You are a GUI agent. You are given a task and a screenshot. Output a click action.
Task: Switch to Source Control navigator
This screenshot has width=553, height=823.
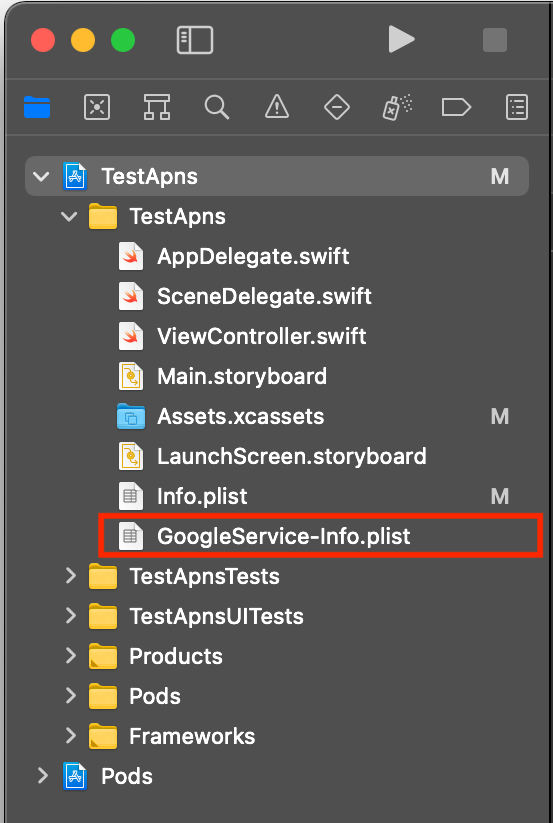tap(97, 108)
